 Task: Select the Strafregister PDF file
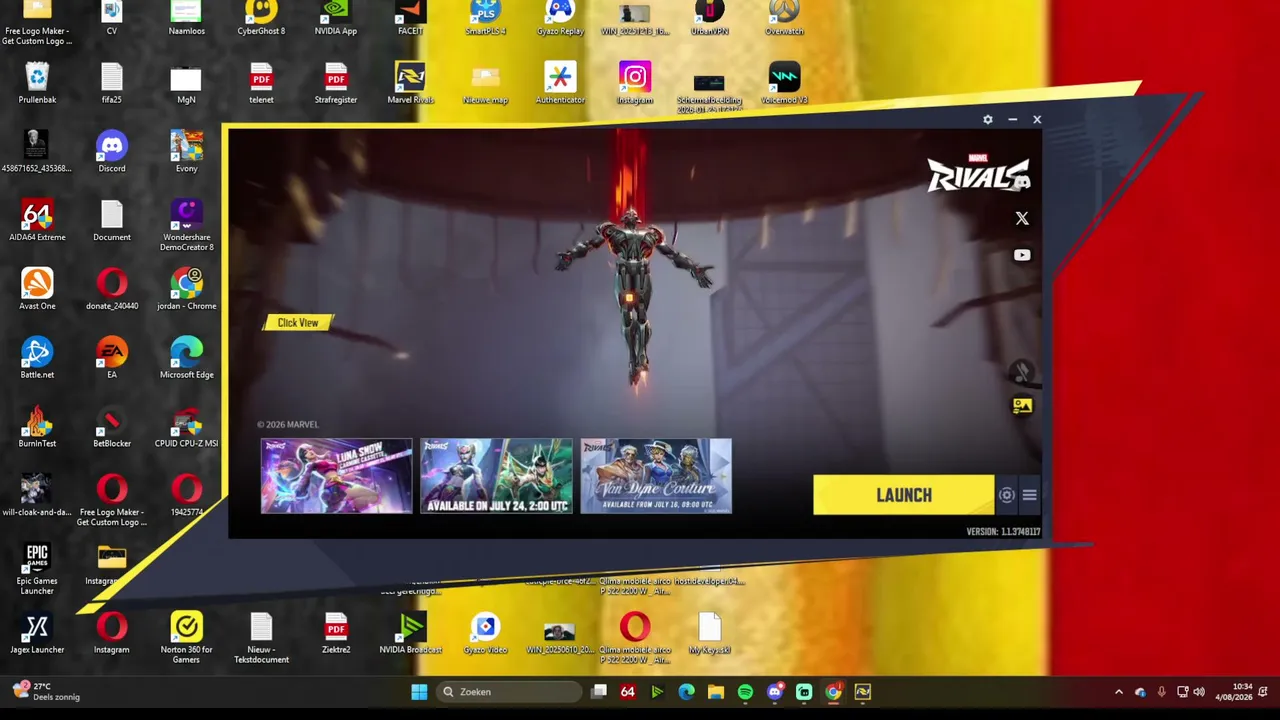(336, 83)
